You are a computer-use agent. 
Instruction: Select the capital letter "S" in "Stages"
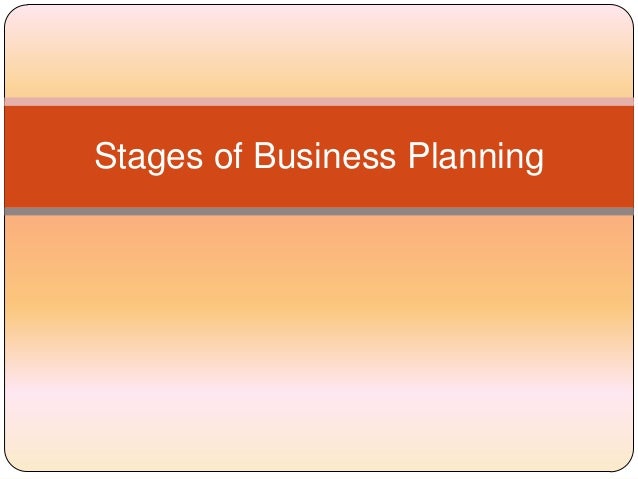[105, 155]
